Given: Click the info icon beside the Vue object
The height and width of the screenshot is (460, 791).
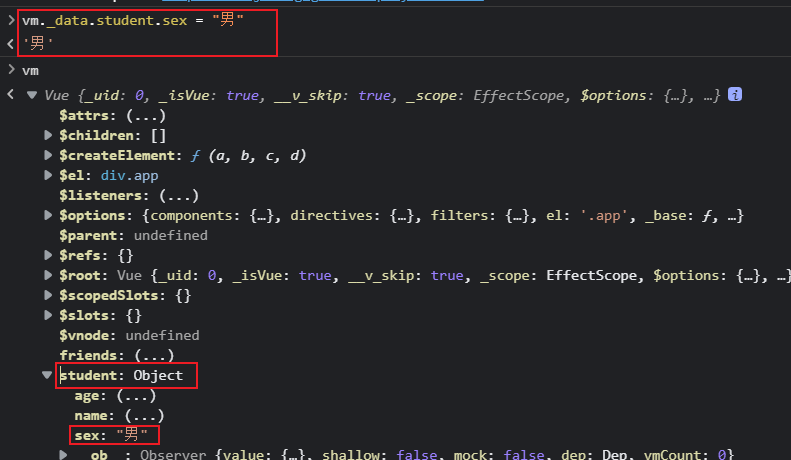Looking at the screenshot, I should pos(735,95).
